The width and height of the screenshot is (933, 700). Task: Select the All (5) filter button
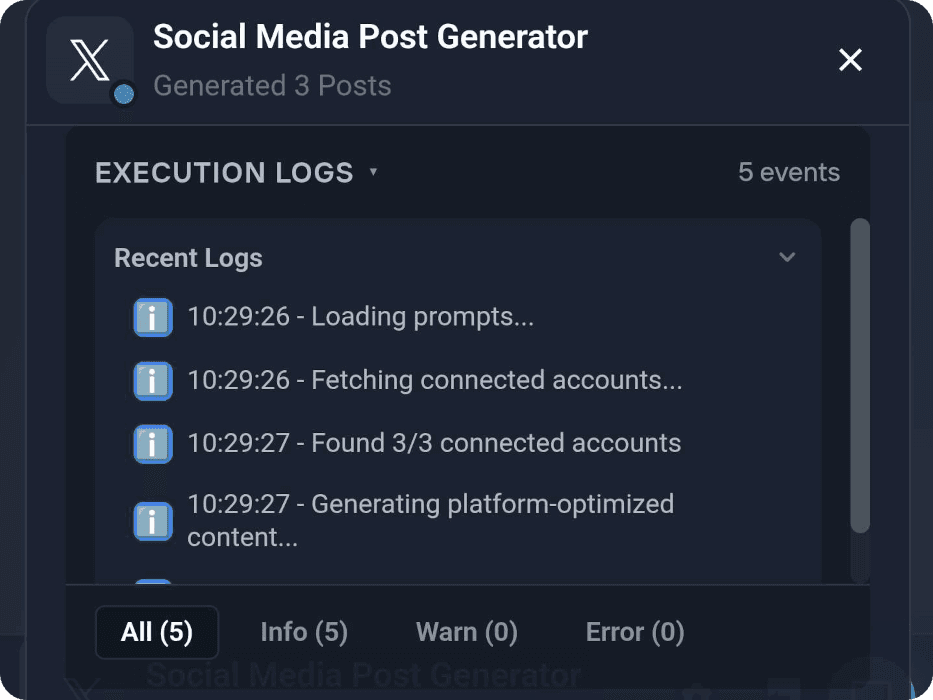(x=157, y=632)
